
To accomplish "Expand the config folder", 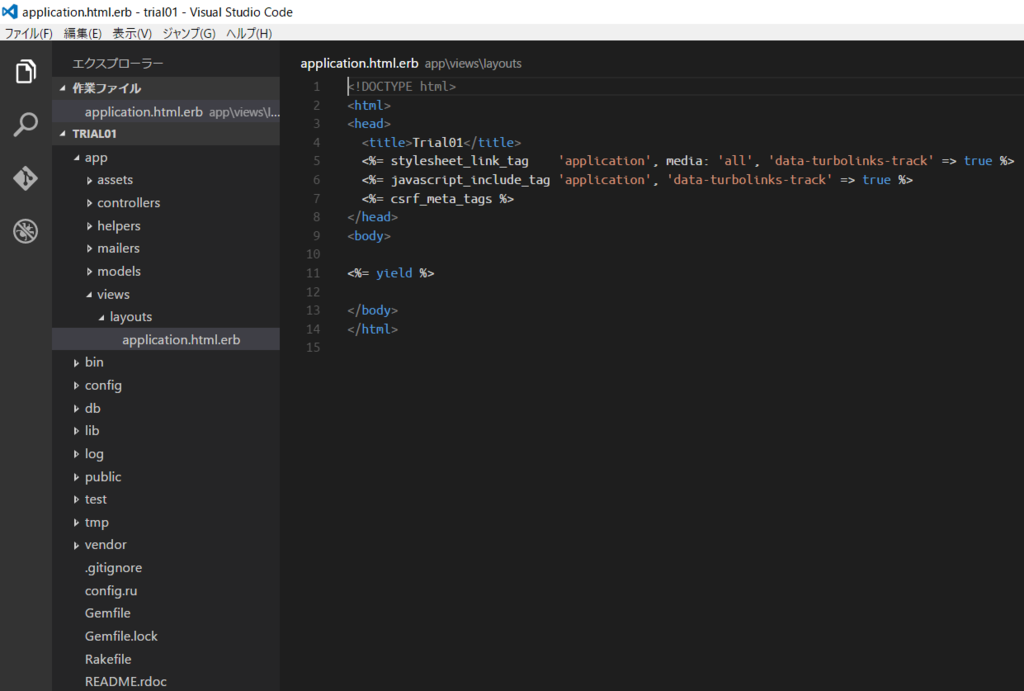I will point(76,385).
